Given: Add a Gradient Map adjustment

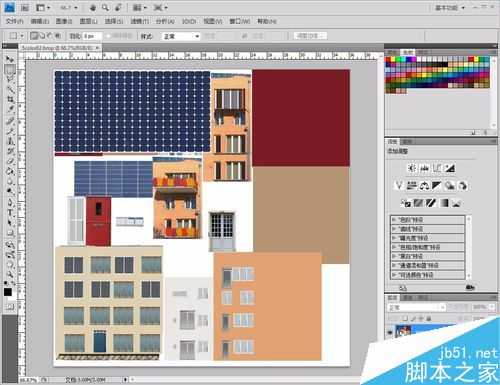Looking at the screenshot, I should click(444, 203).
